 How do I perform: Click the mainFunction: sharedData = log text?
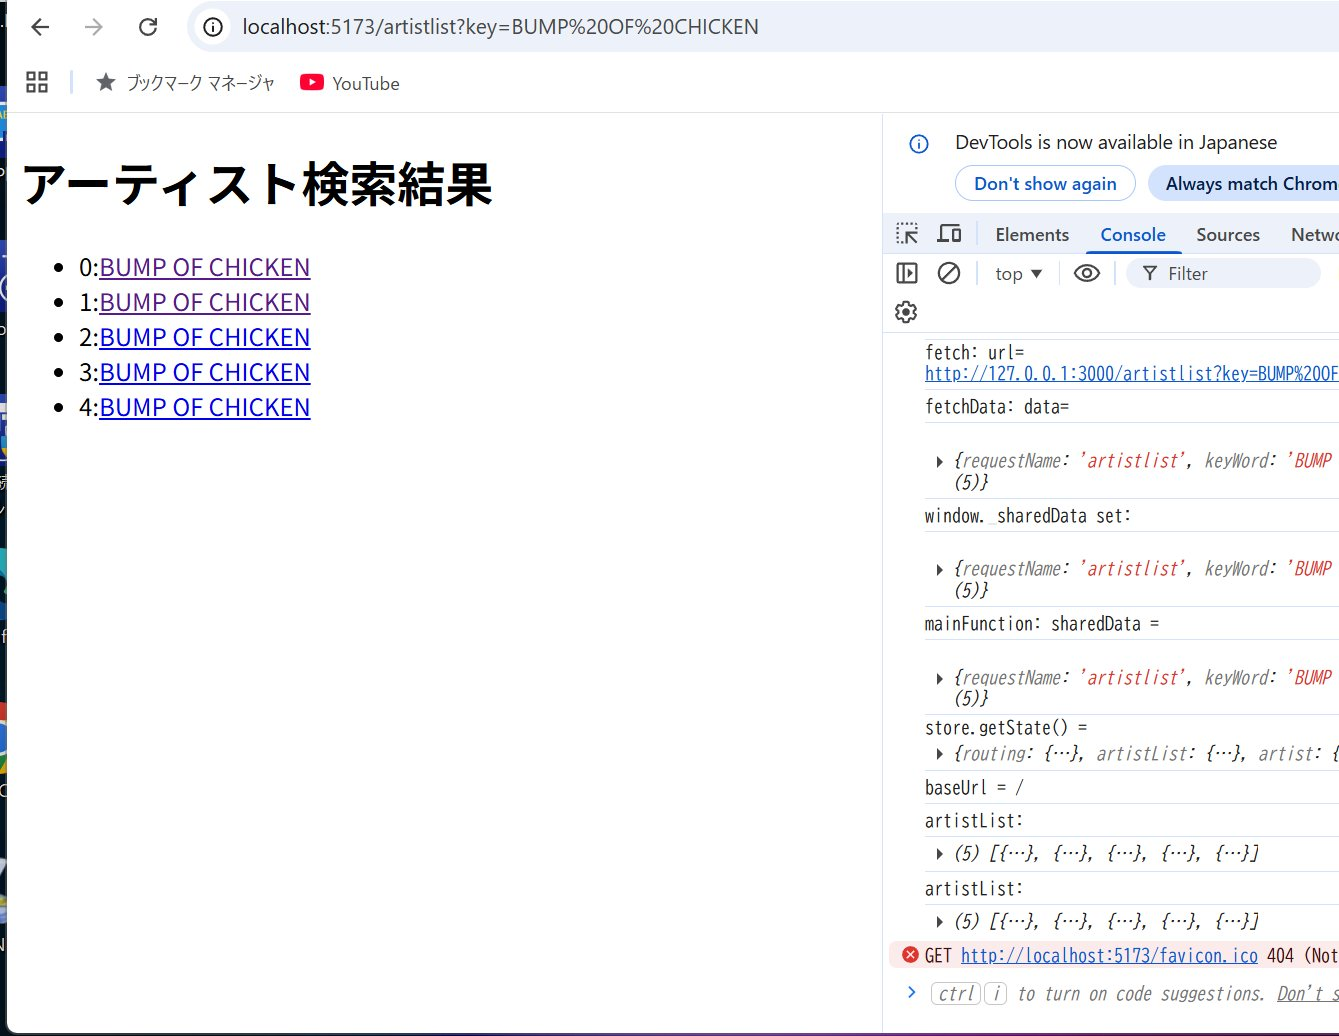[1042, 624]
